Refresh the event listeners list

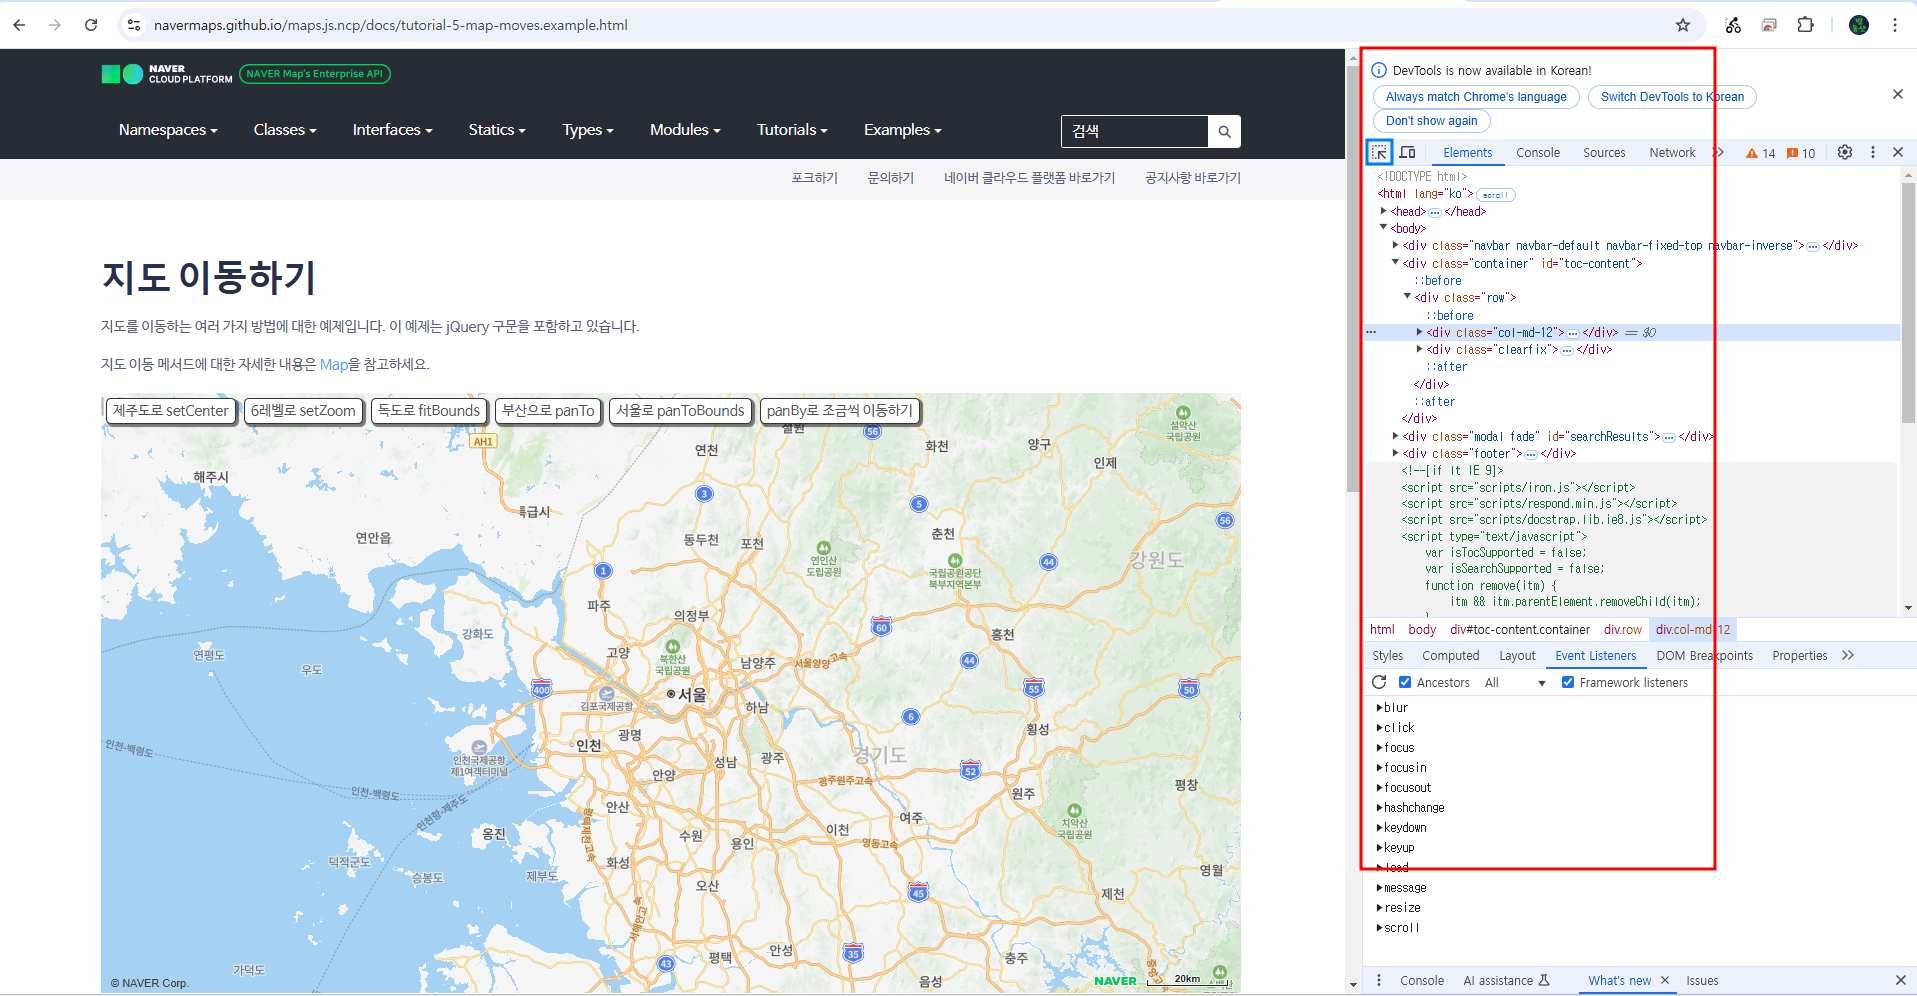(1379, 682)
